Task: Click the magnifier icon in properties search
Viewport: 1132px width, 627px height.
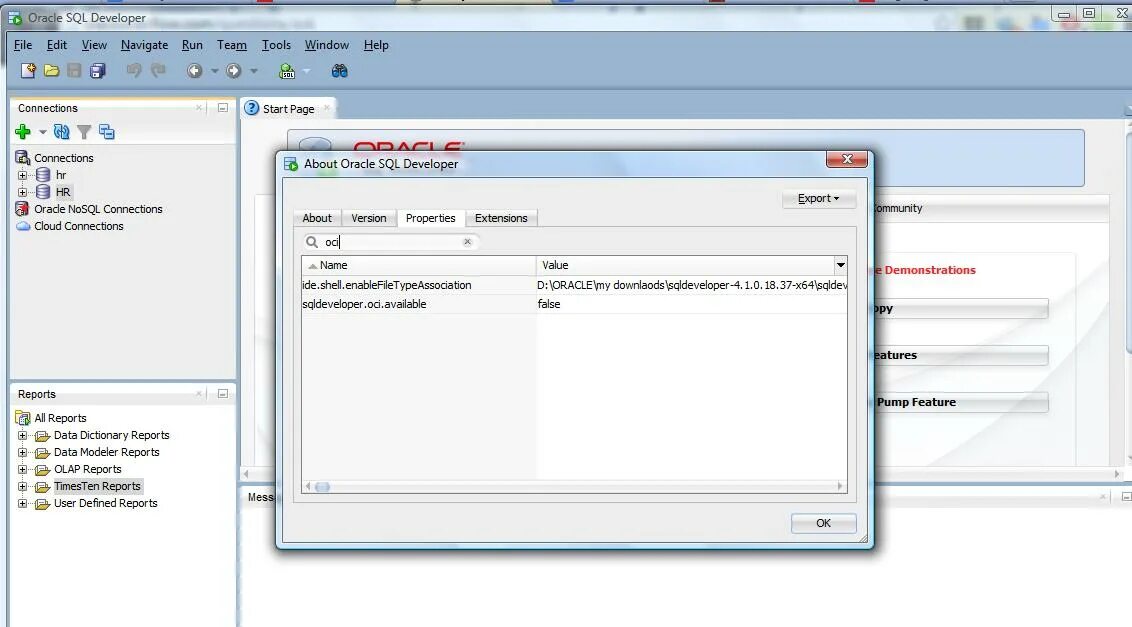Action: pos(312,242)
